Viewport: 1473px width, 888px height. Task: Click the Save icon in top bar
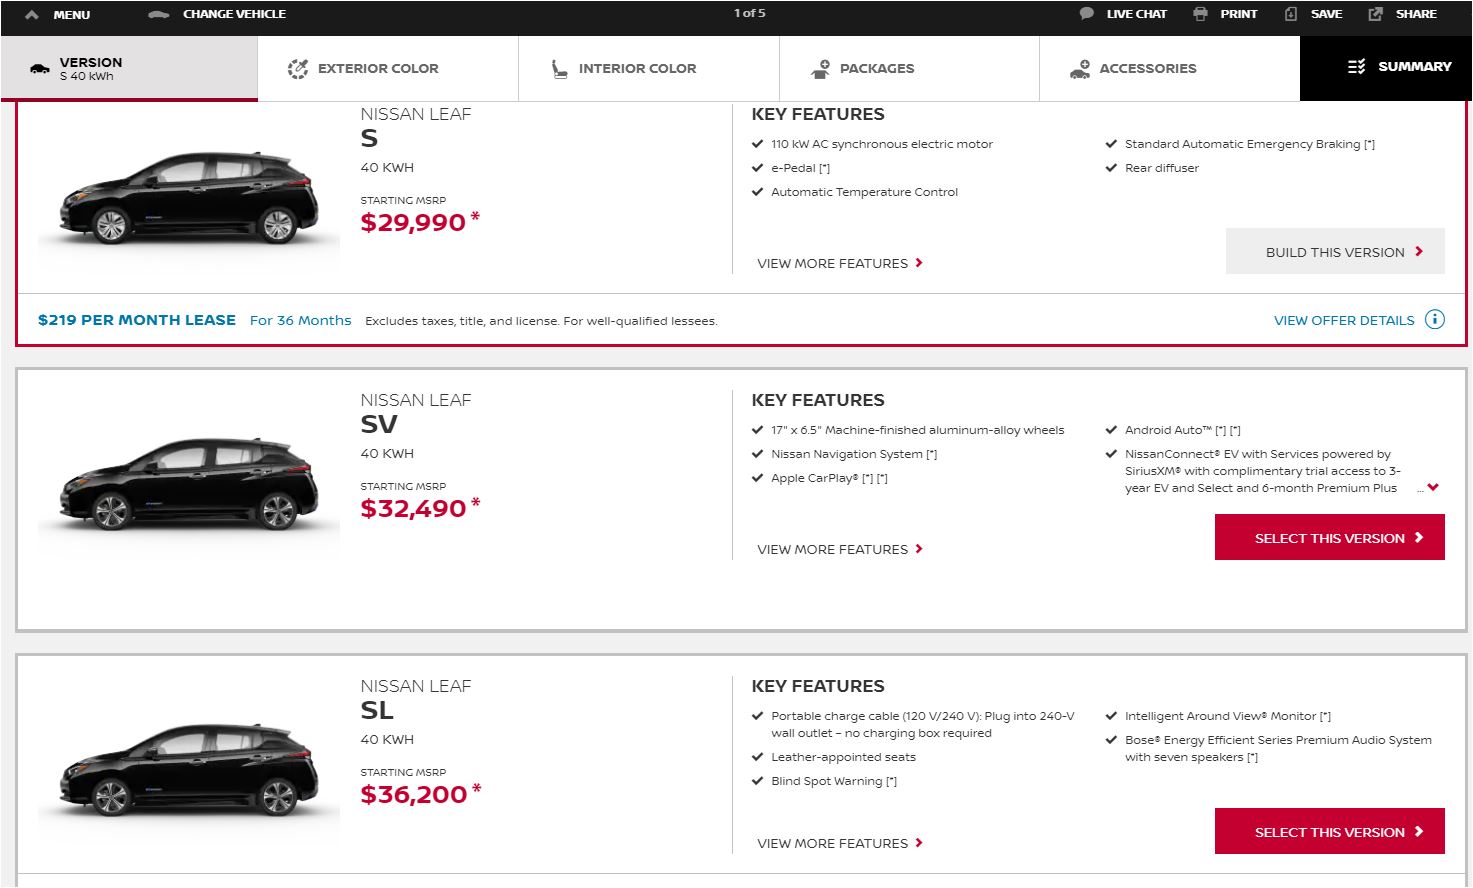[1291, 14]
